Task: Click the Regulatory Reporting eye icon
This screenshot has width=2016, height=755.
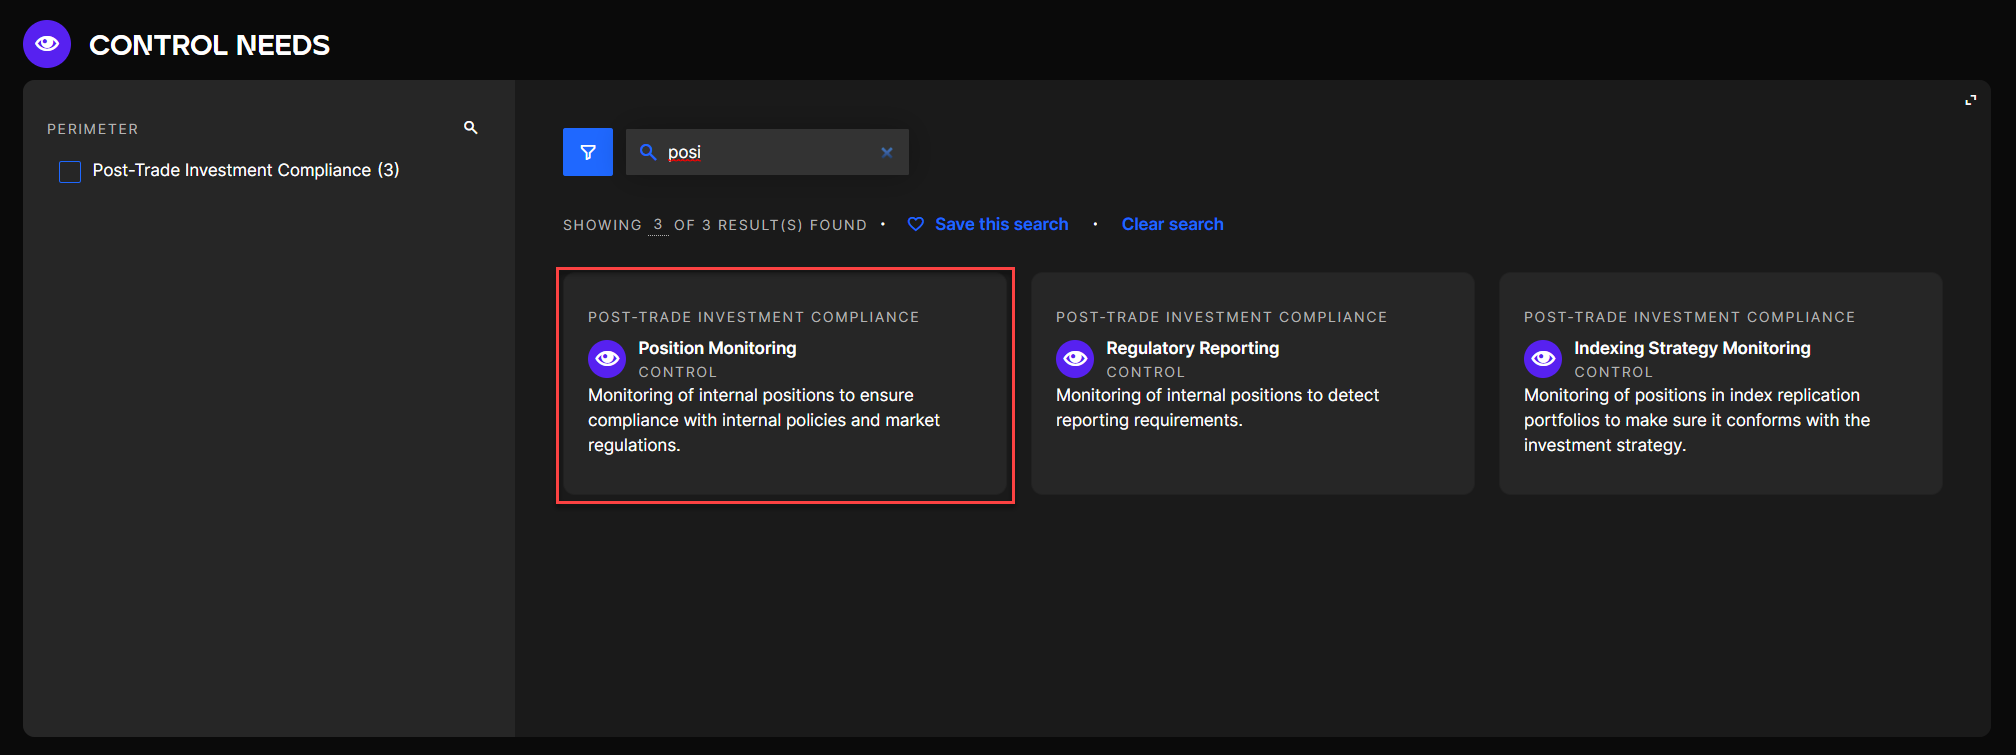Action: pos(1075,358)
